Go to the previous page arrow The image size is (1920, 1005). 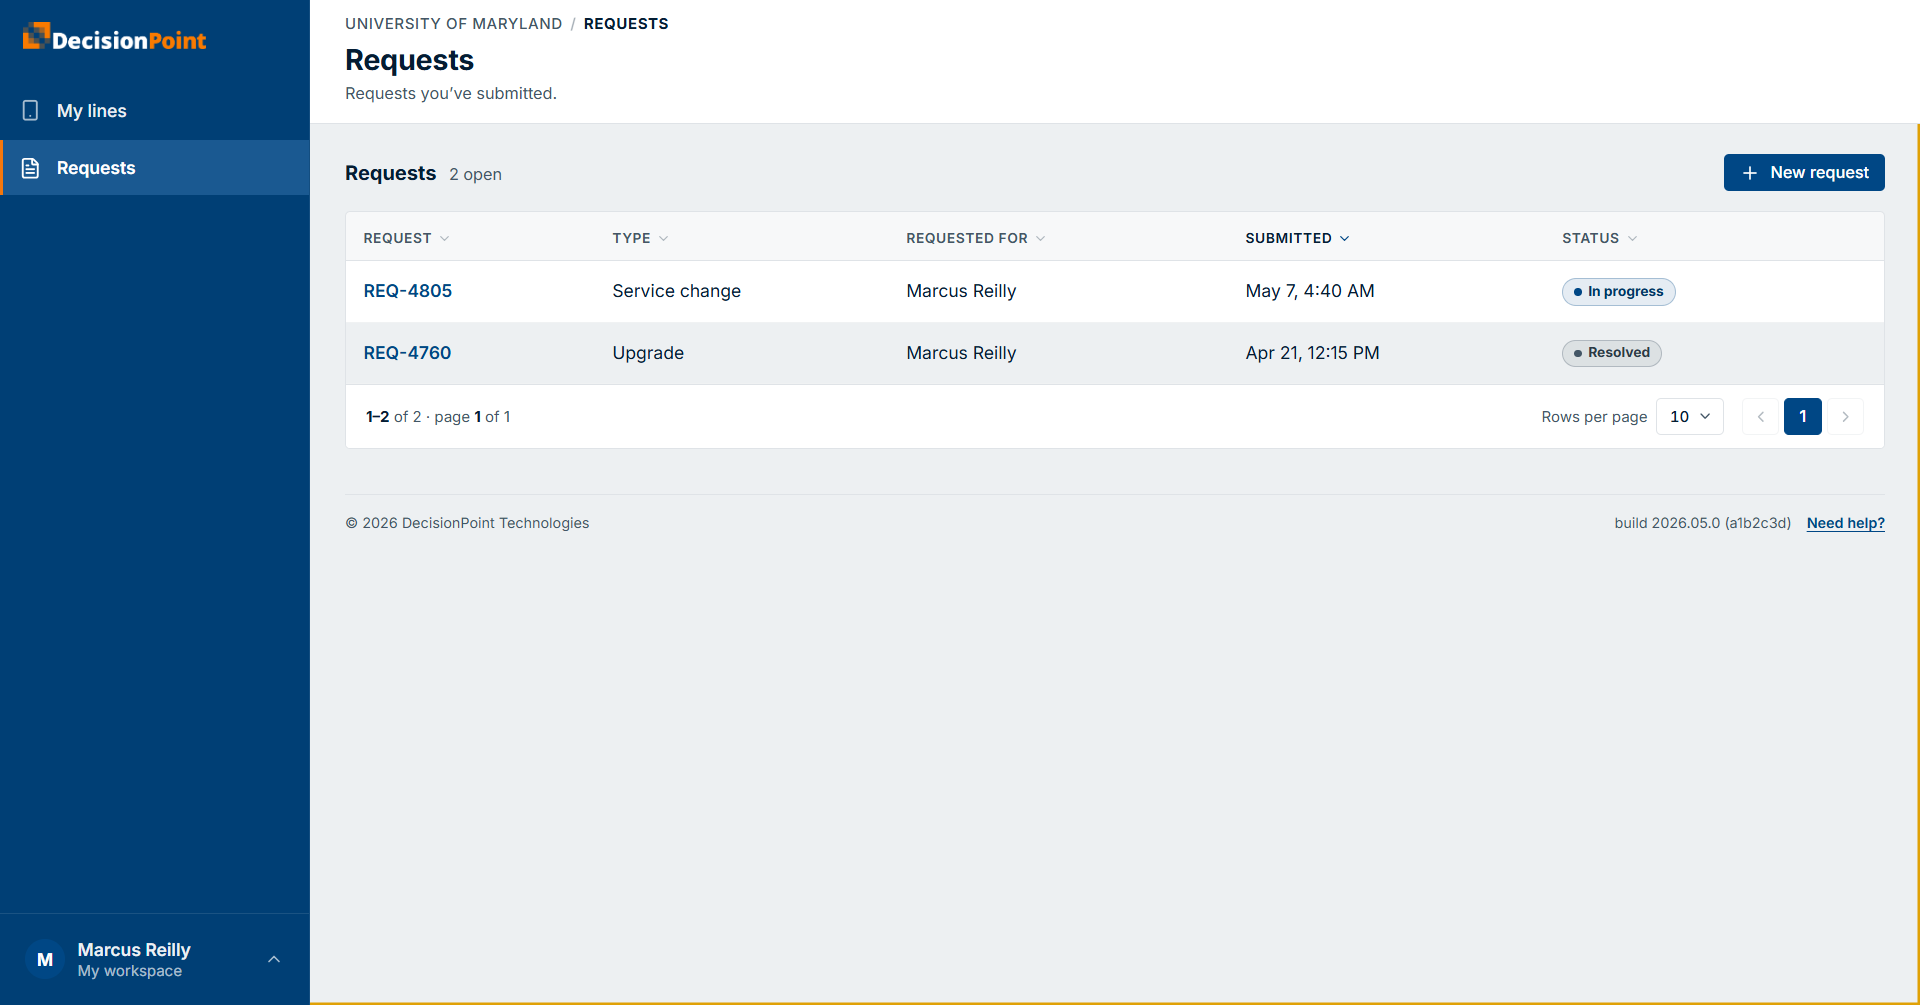[1761, 417]
